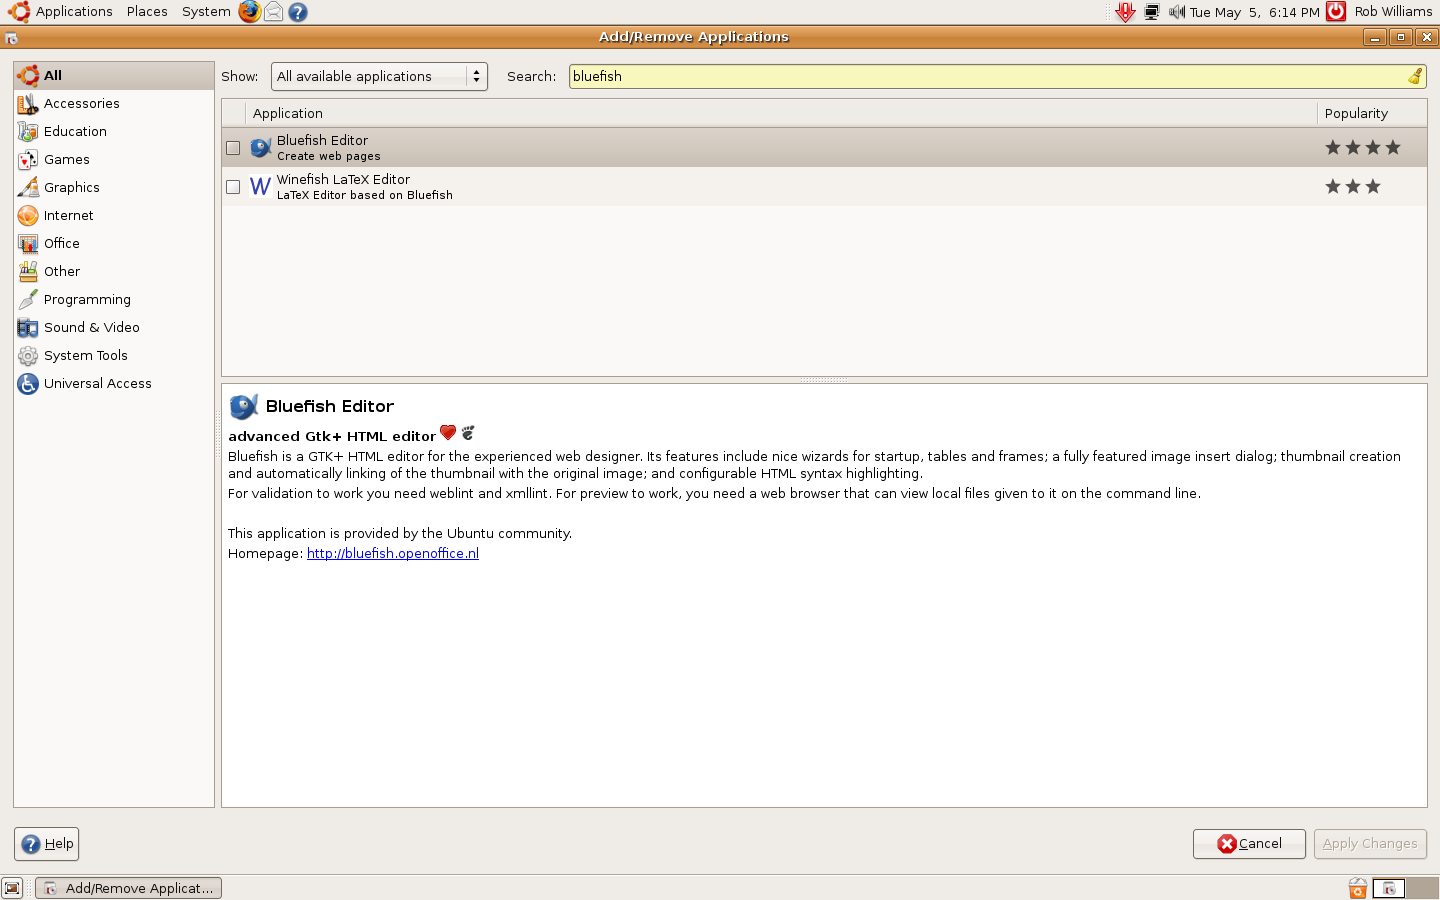Viewport: 1440px width, 900px height.
Task: Choose the Education category icon
Action: point(28,132)
